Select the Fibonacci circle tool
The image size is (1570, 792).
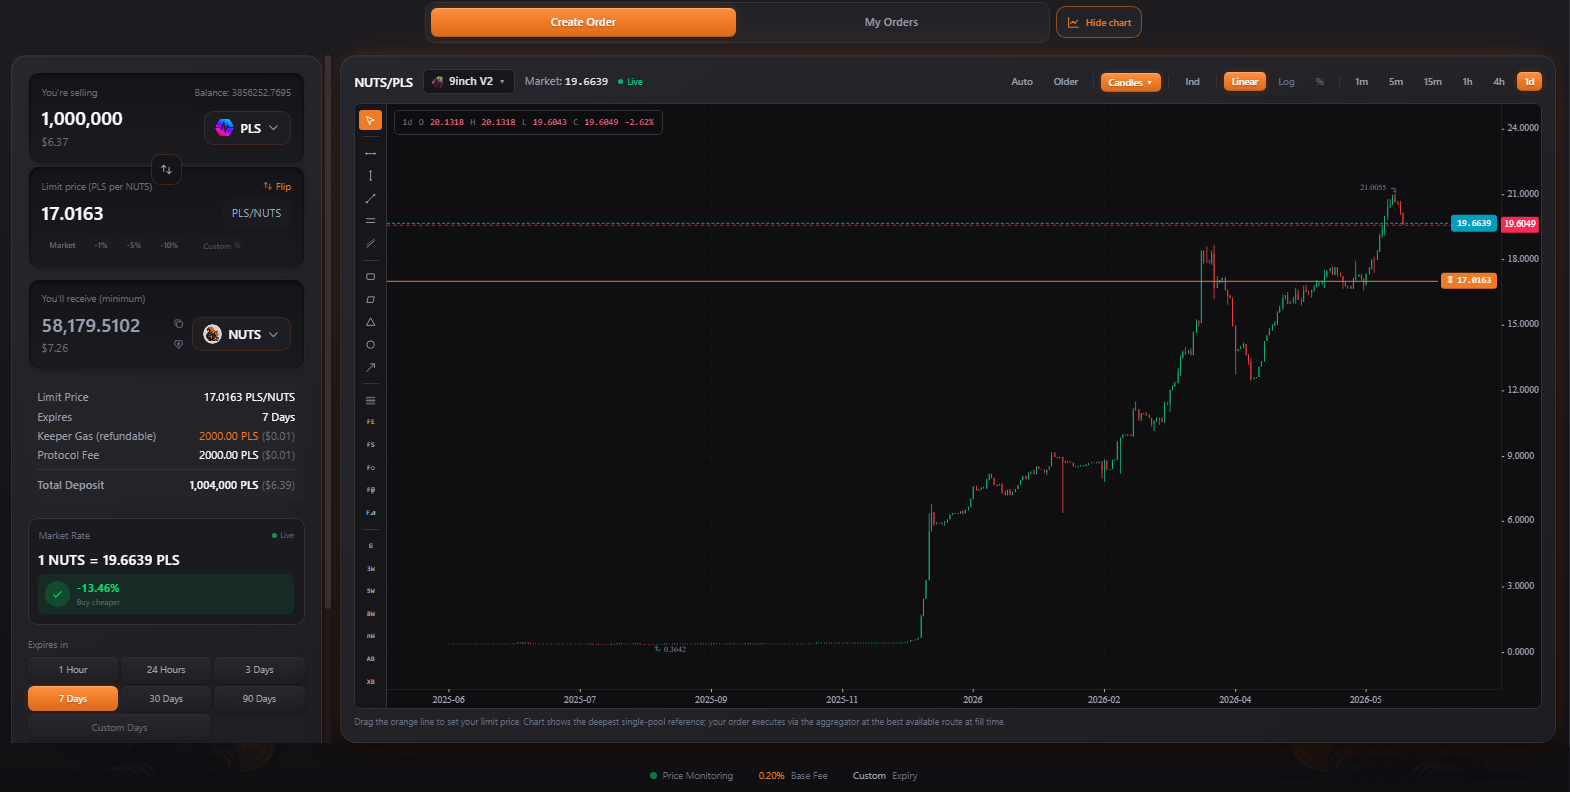tap(370, 468)
